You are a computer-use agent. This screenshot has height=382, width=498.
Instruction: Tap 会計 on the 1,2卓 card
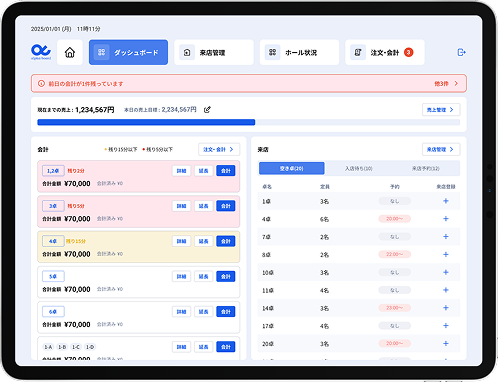pyautogui.click(x=226, y=171)
